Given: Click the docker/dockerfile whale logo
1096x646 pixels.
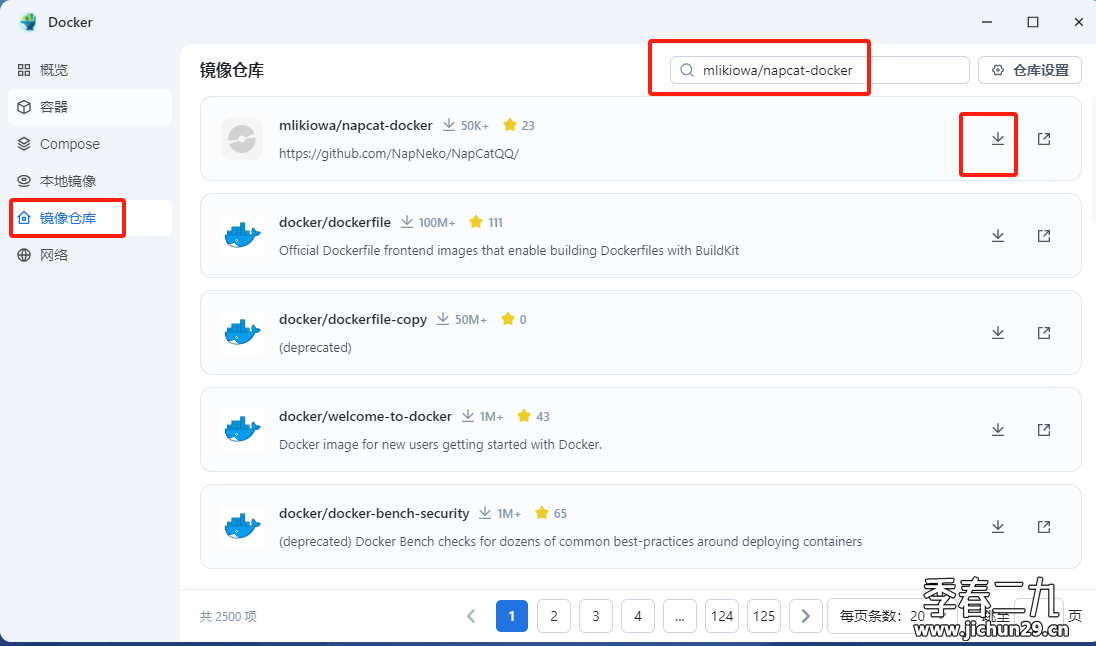Looking at the screenshot, I should (x=242, y=236).
